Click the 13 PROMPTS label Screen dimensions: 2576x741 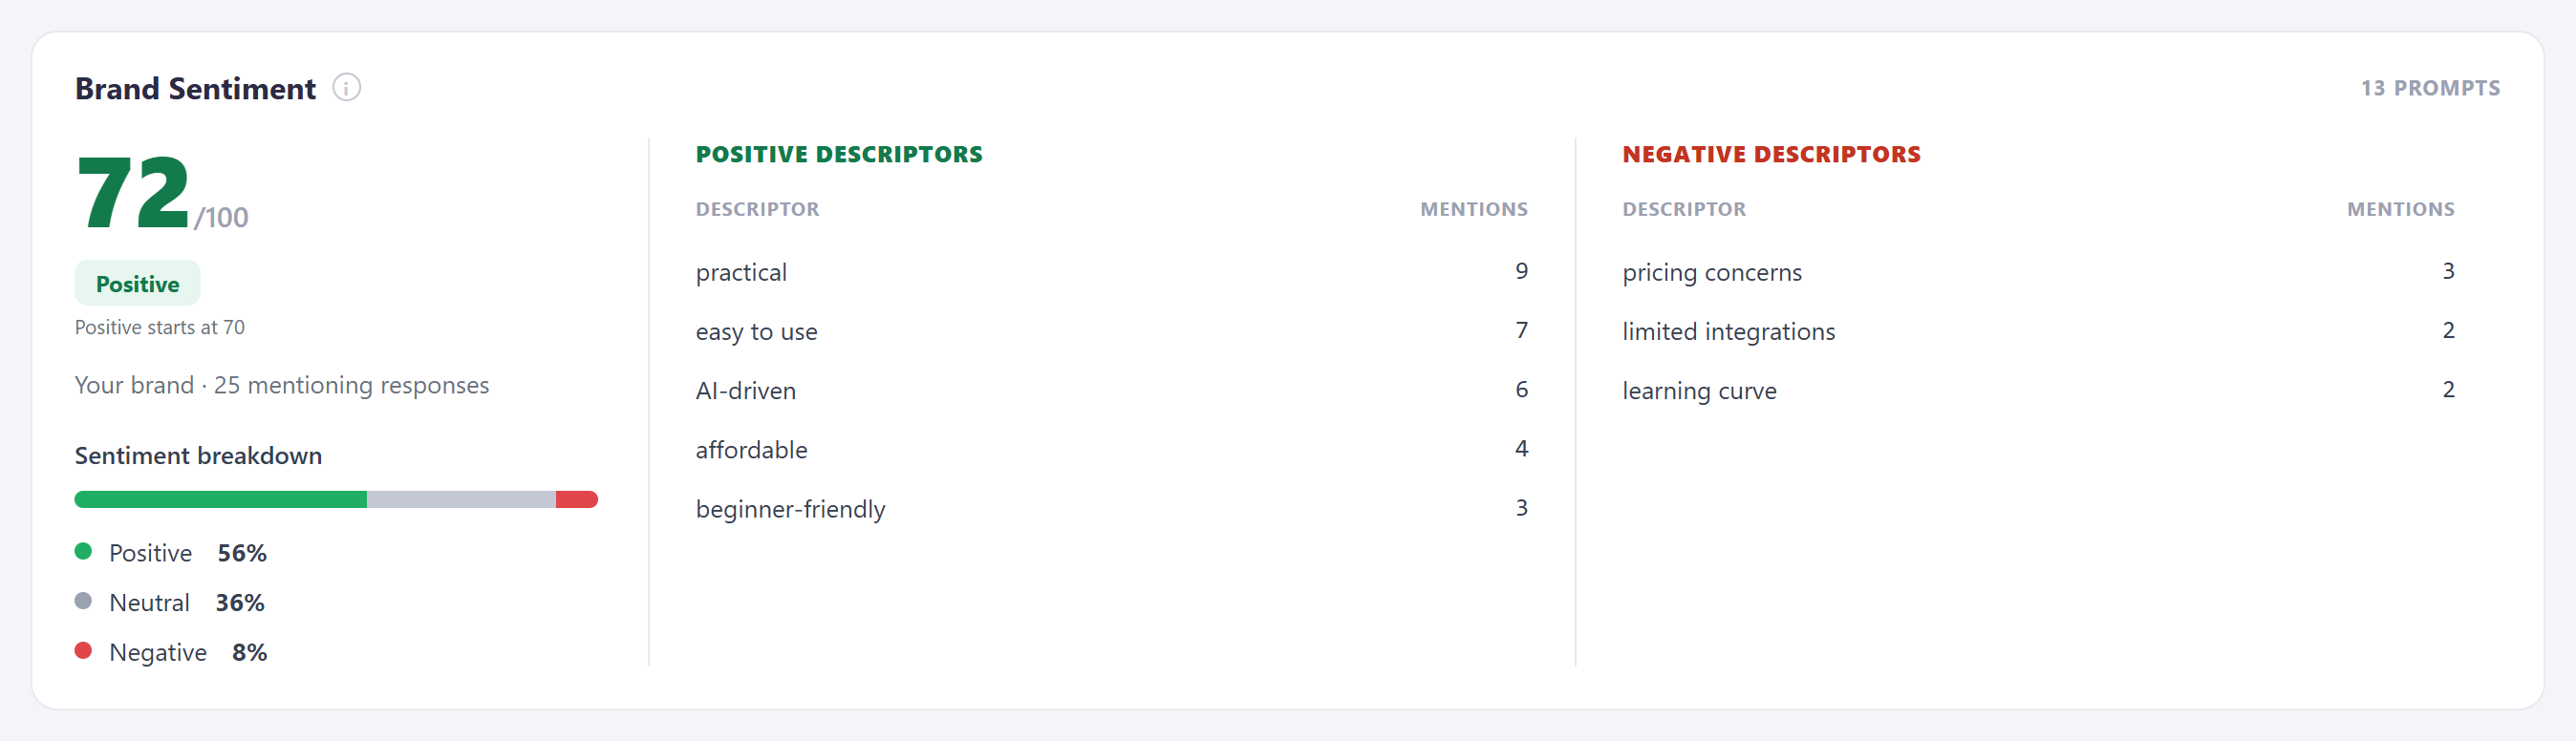(2430, 88)
